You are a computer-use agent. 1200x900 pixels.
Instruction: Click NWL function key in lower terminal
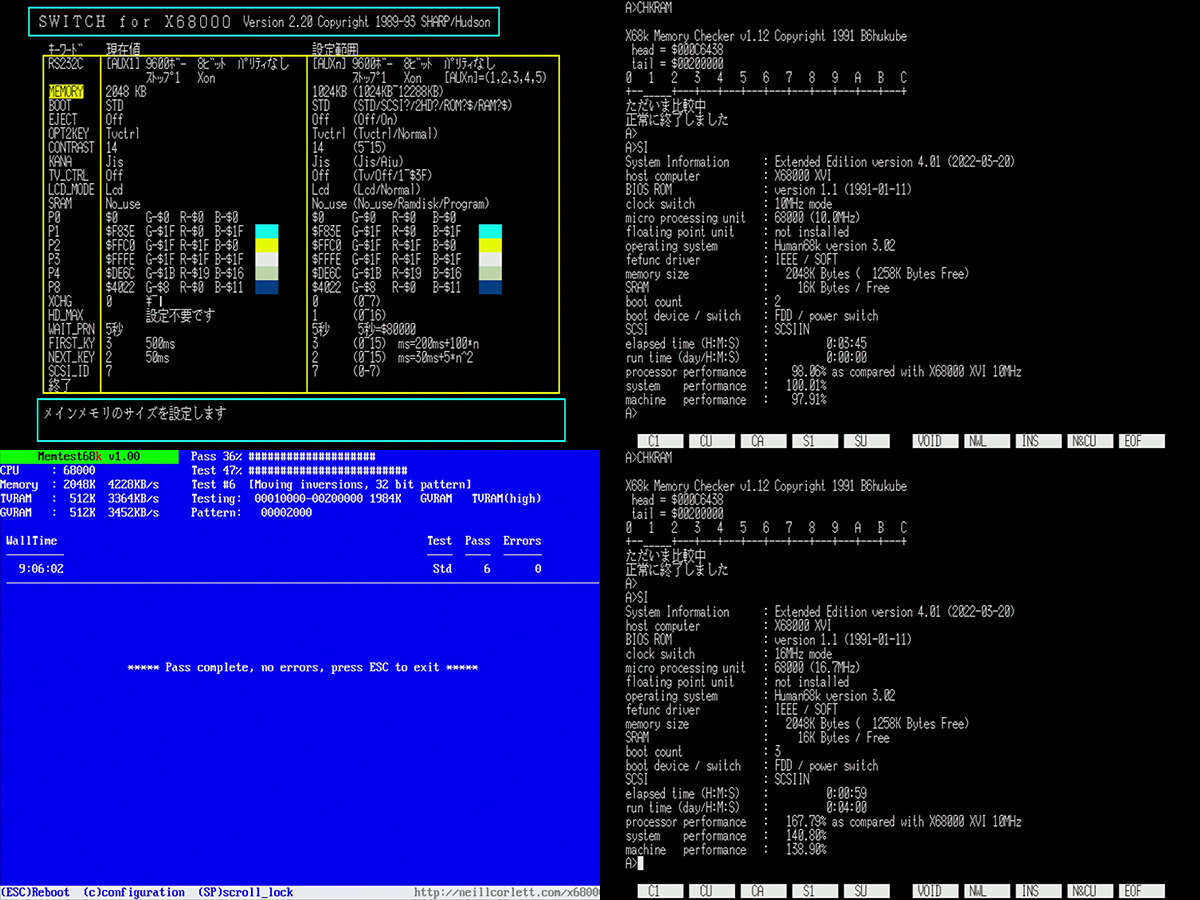point(986,891)
